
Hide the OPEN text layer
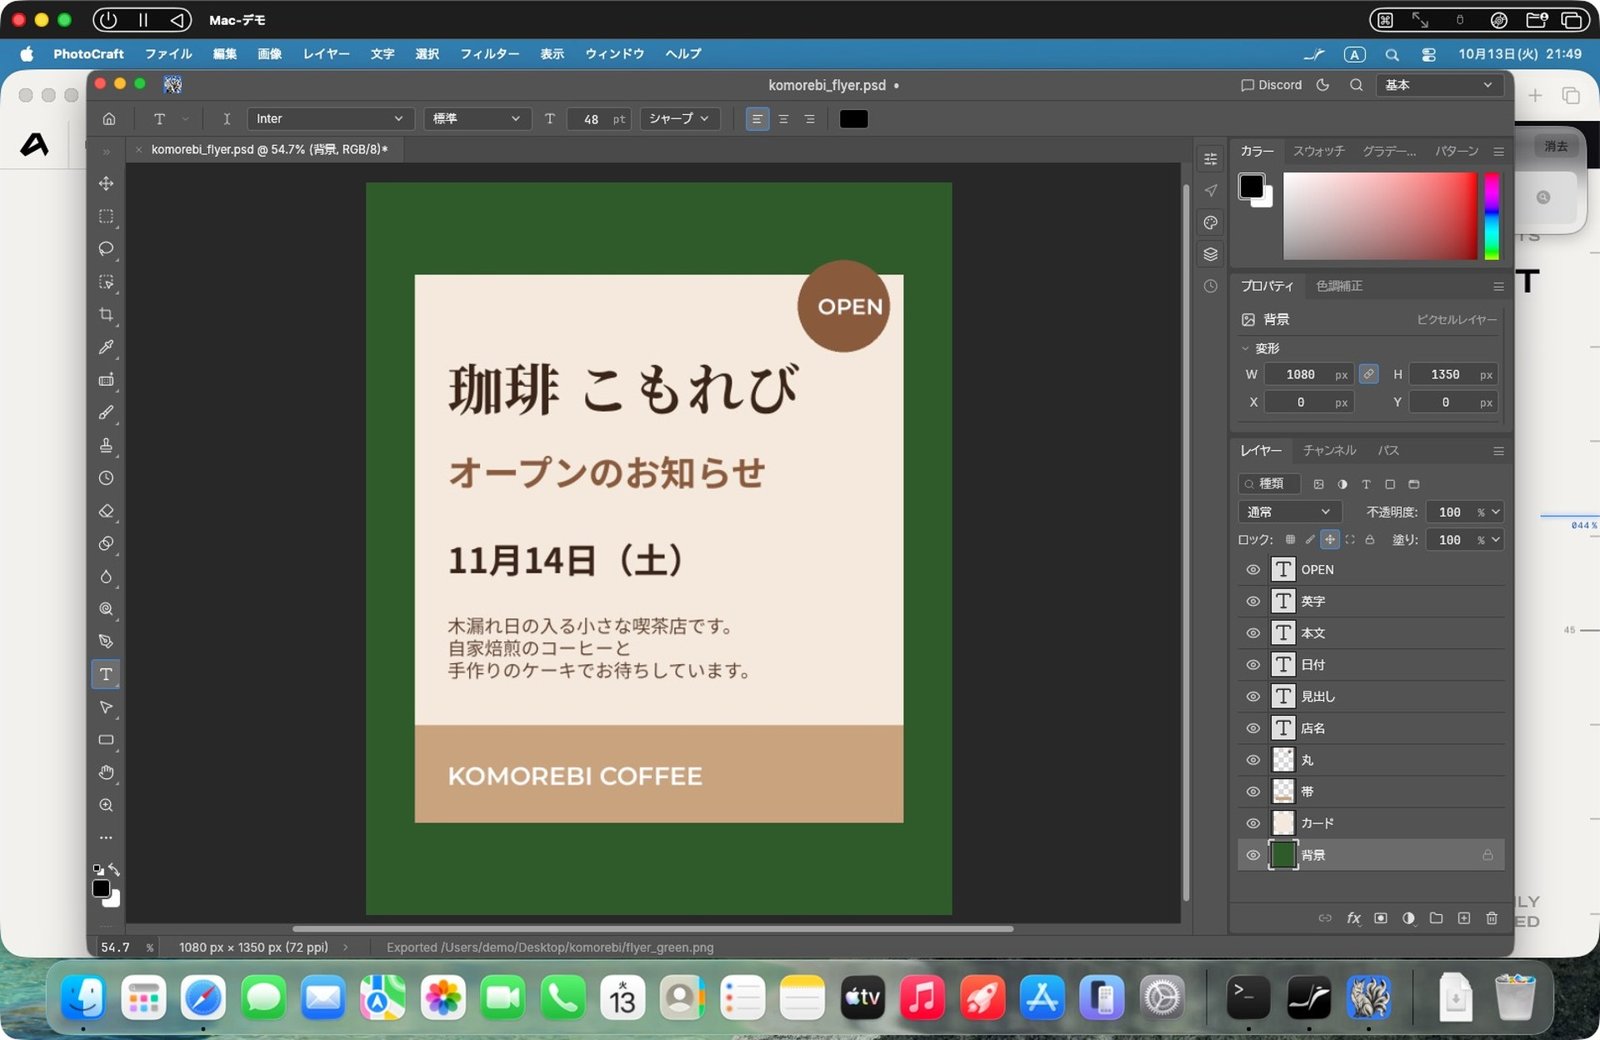click(1252, 569)
